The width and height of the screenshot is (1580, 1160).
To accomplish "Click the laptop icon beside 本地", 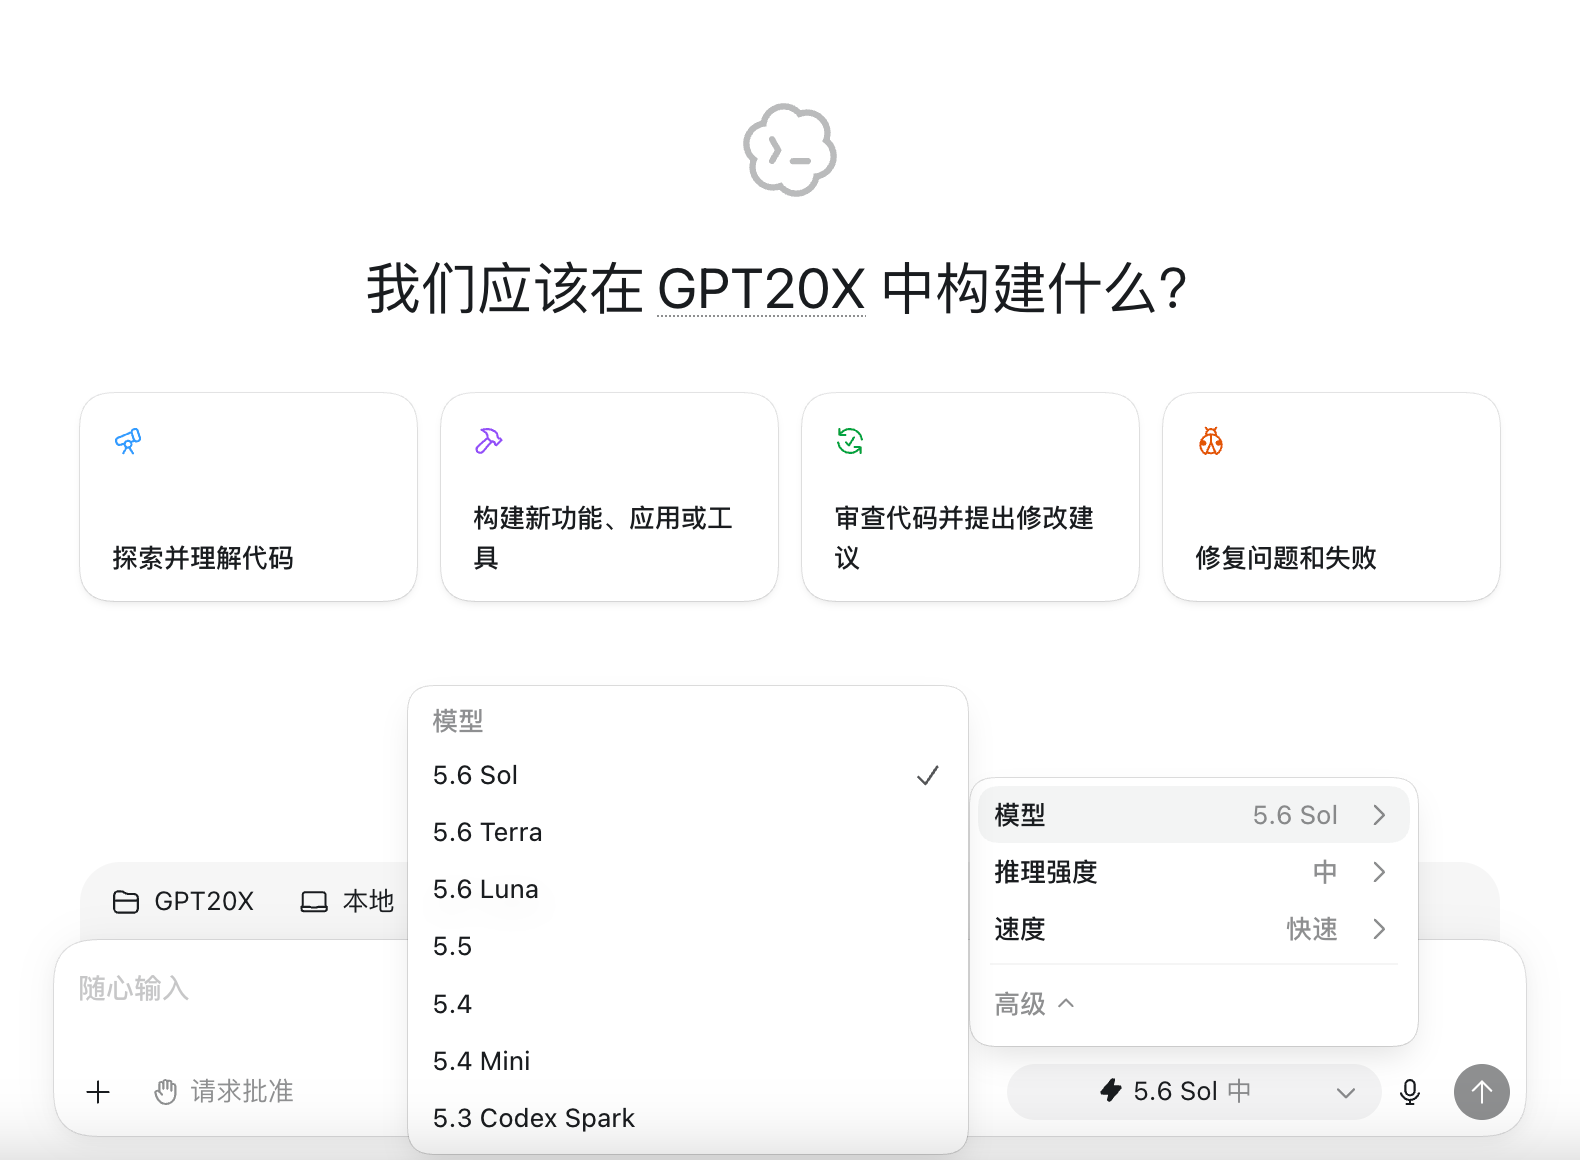I will [314, 902].
